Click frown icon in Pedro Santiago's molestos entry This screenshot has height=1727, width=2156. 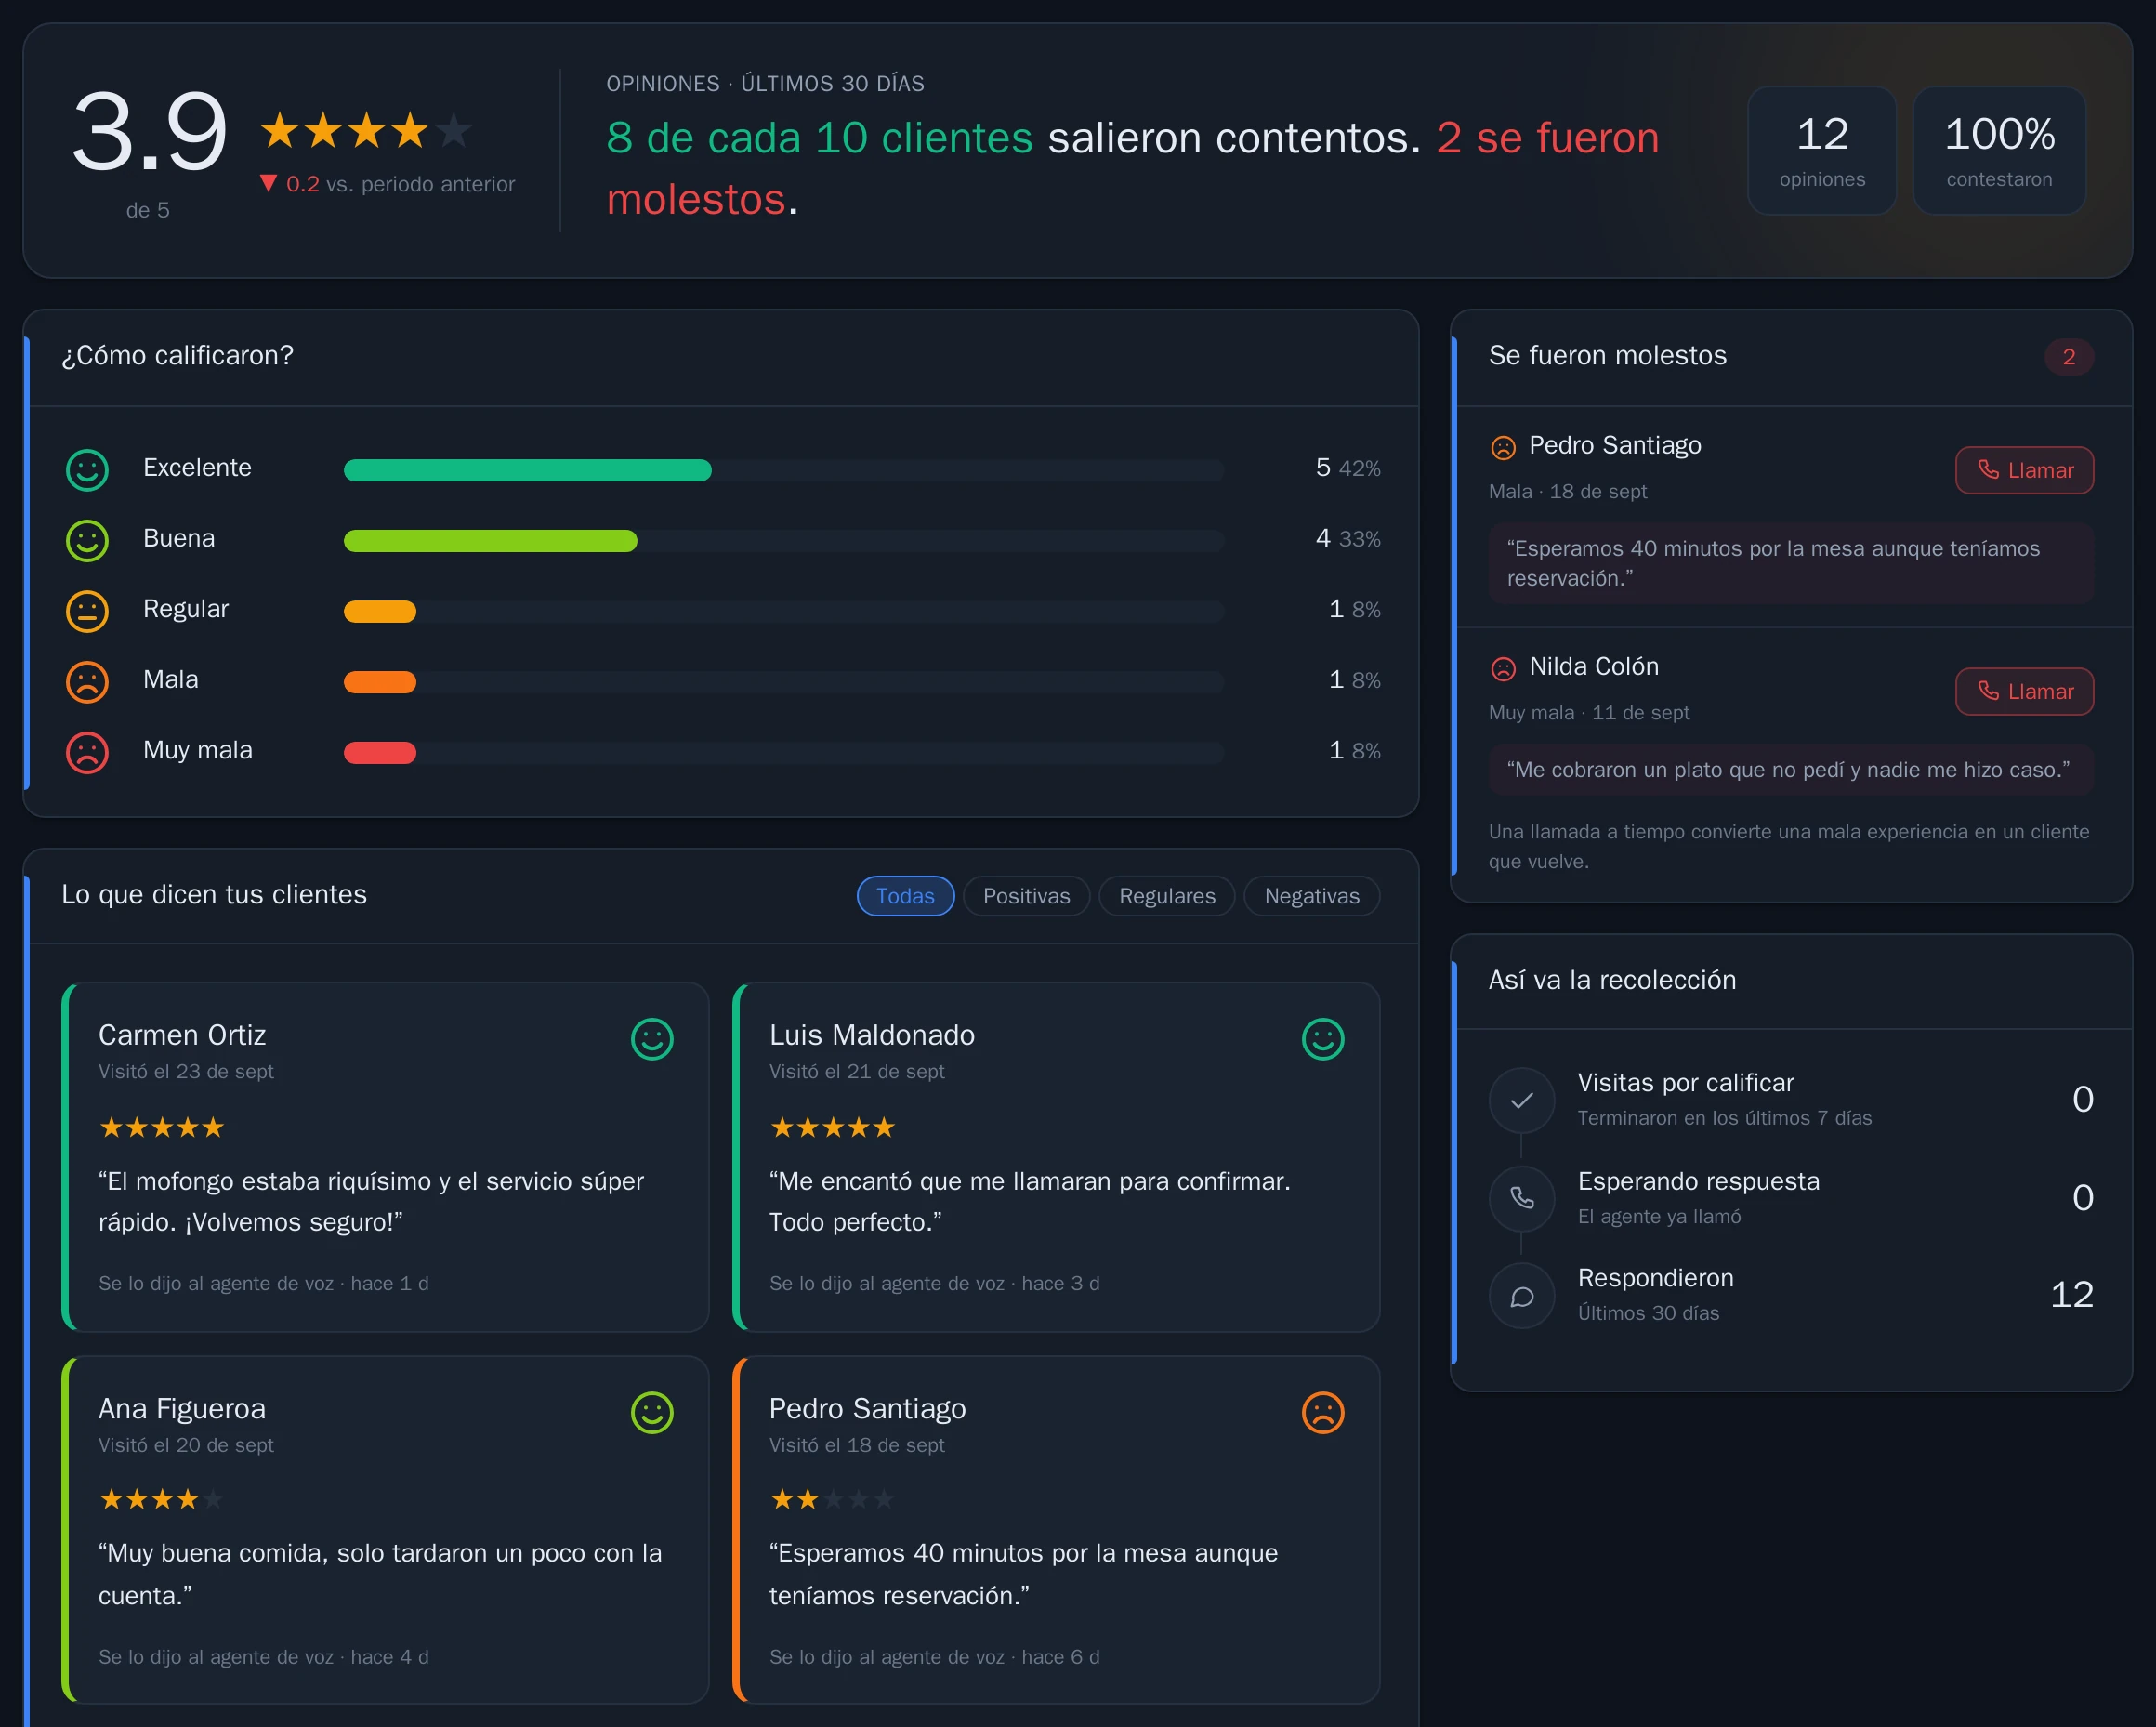tap(1503, 447)
